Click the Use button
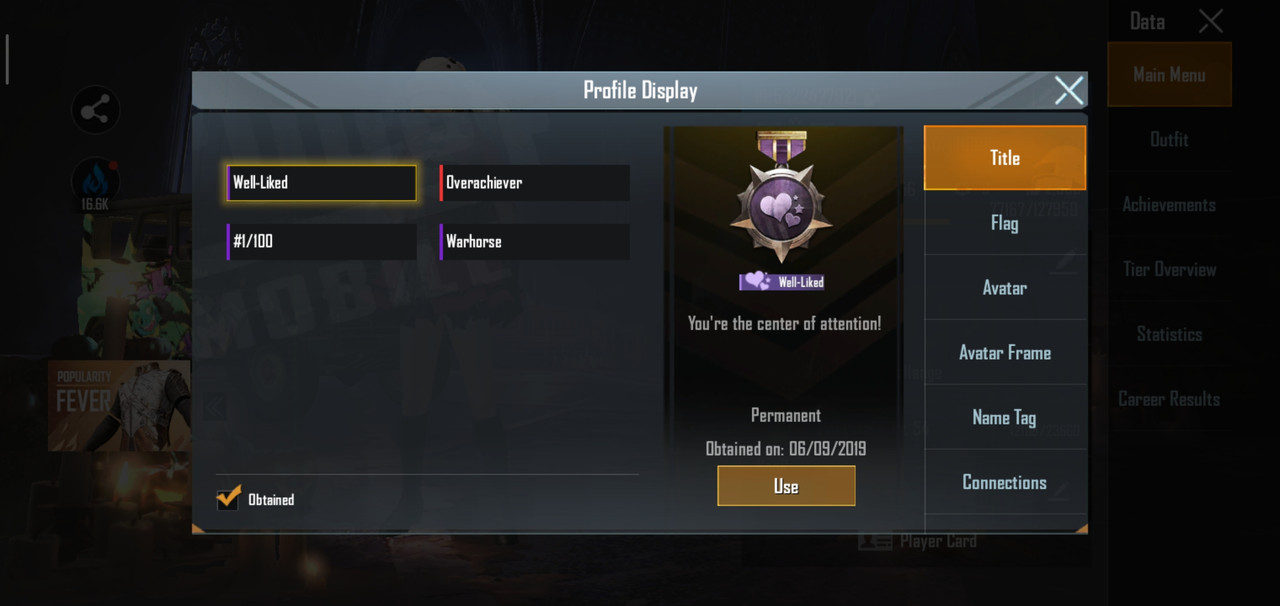Image resolution: width=1280 pixels, height=606 pixels. 786,486
